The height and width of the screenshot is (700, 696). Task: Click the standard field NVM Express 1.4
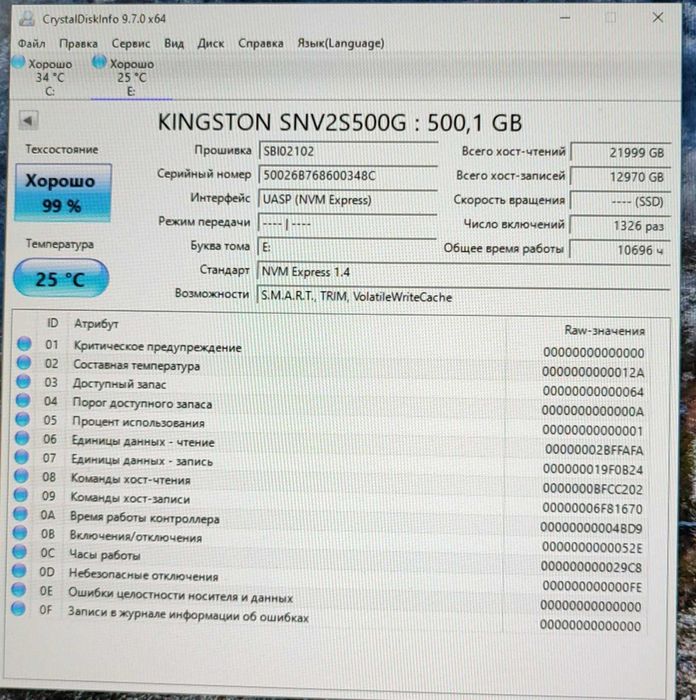(463, 272)
